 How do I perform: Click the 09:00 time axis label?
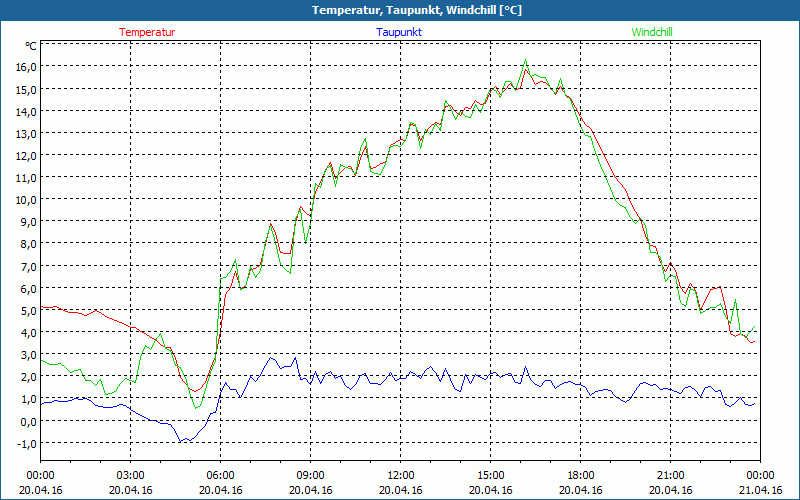pos(310,475)
